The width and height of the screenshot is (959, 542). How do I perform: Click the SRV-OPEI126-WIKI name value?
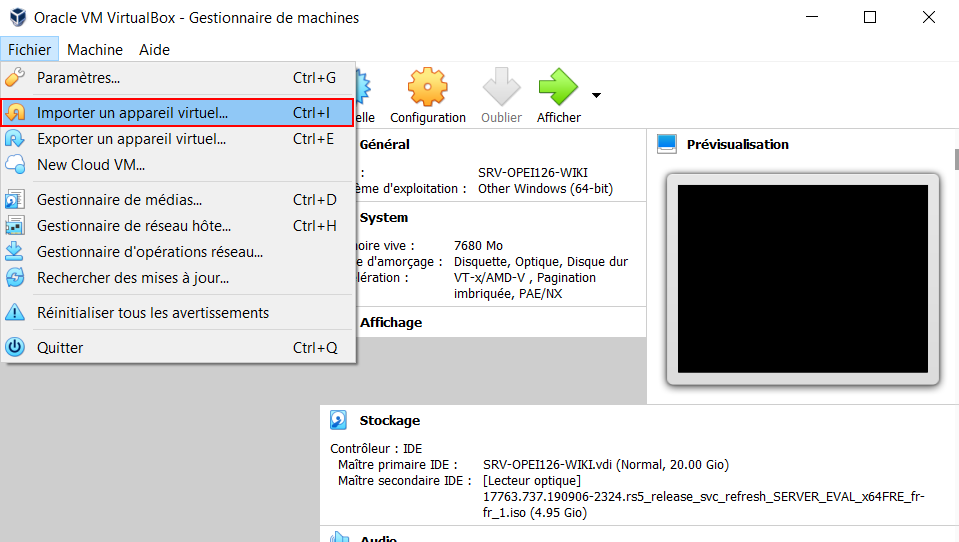coord(533,173)
